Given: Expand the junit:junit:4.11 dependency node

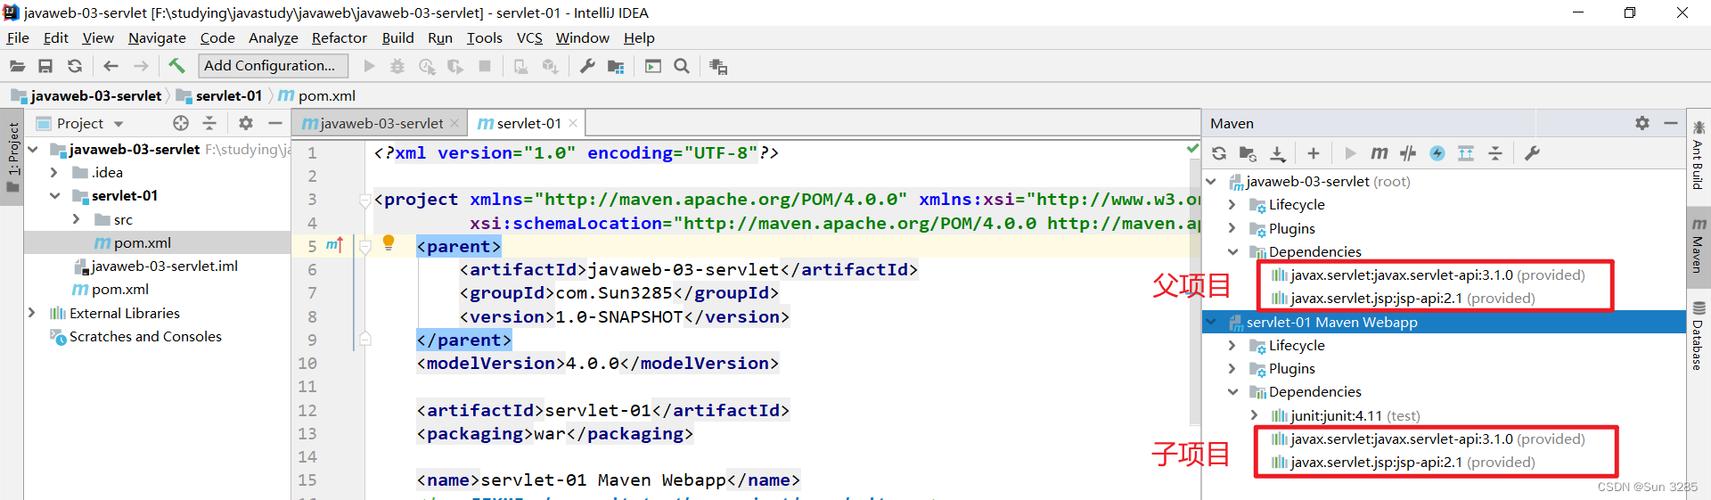Looking at the screenshot, I should [1255, 415].
